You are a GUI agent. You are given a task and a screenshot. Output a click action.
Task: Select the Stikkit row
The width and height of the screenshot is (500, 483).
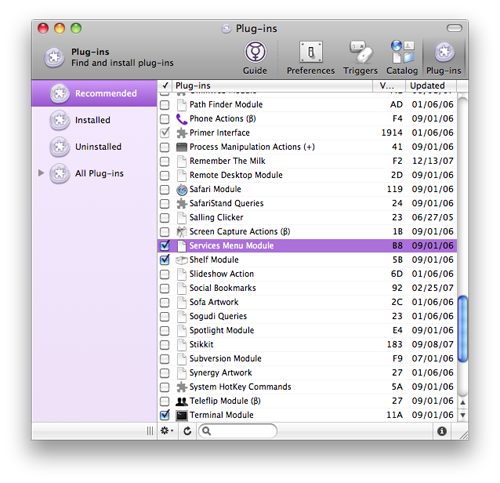pos(307,345)
